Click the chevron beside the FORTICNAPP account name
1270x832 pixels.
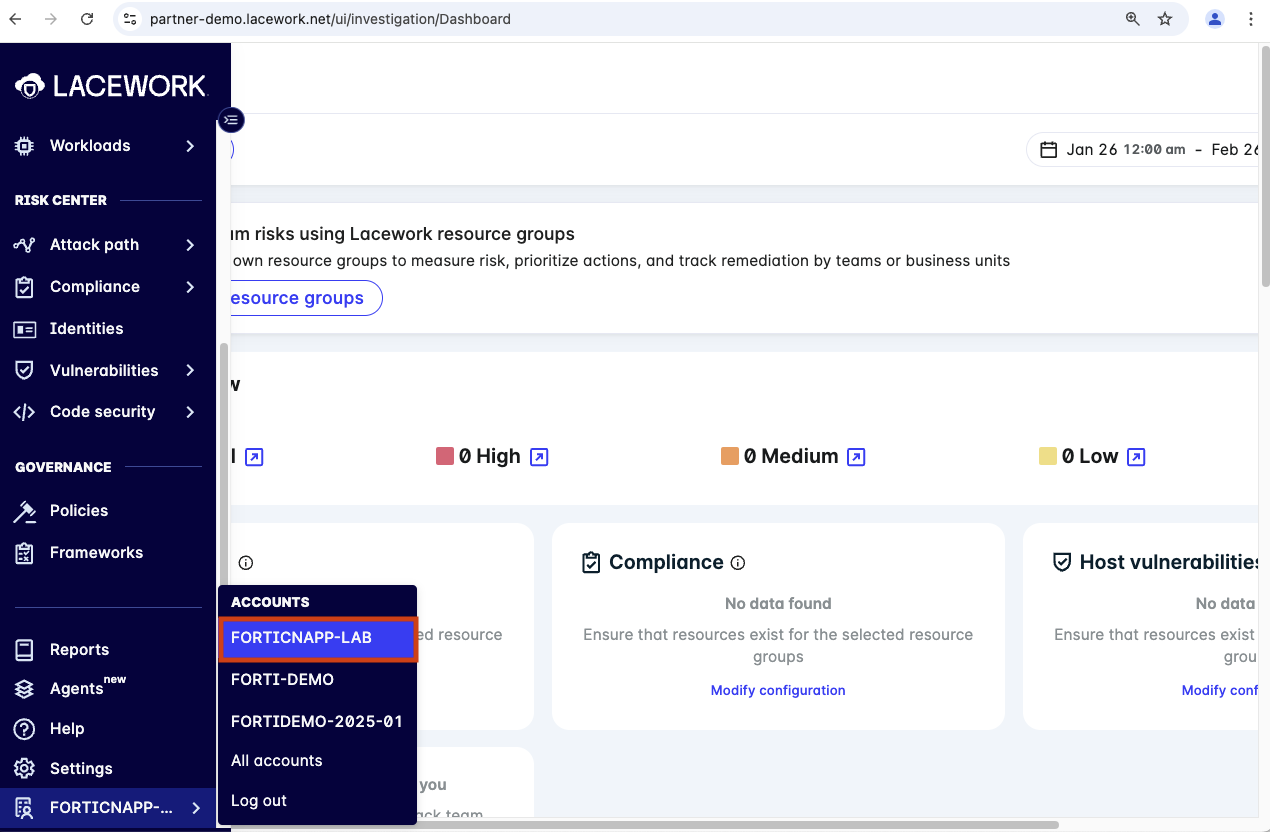pos(196,808)
